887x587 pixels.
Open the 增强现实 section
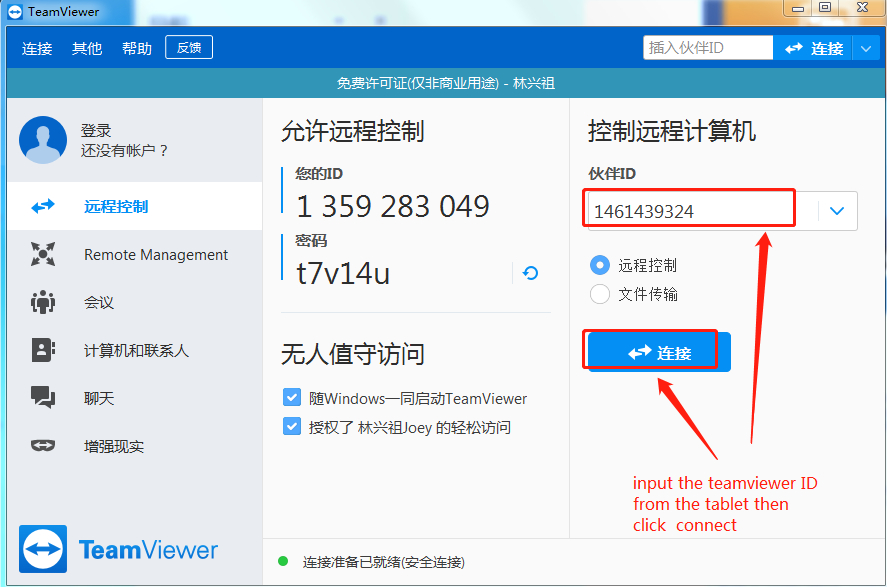tap(135, 446)
